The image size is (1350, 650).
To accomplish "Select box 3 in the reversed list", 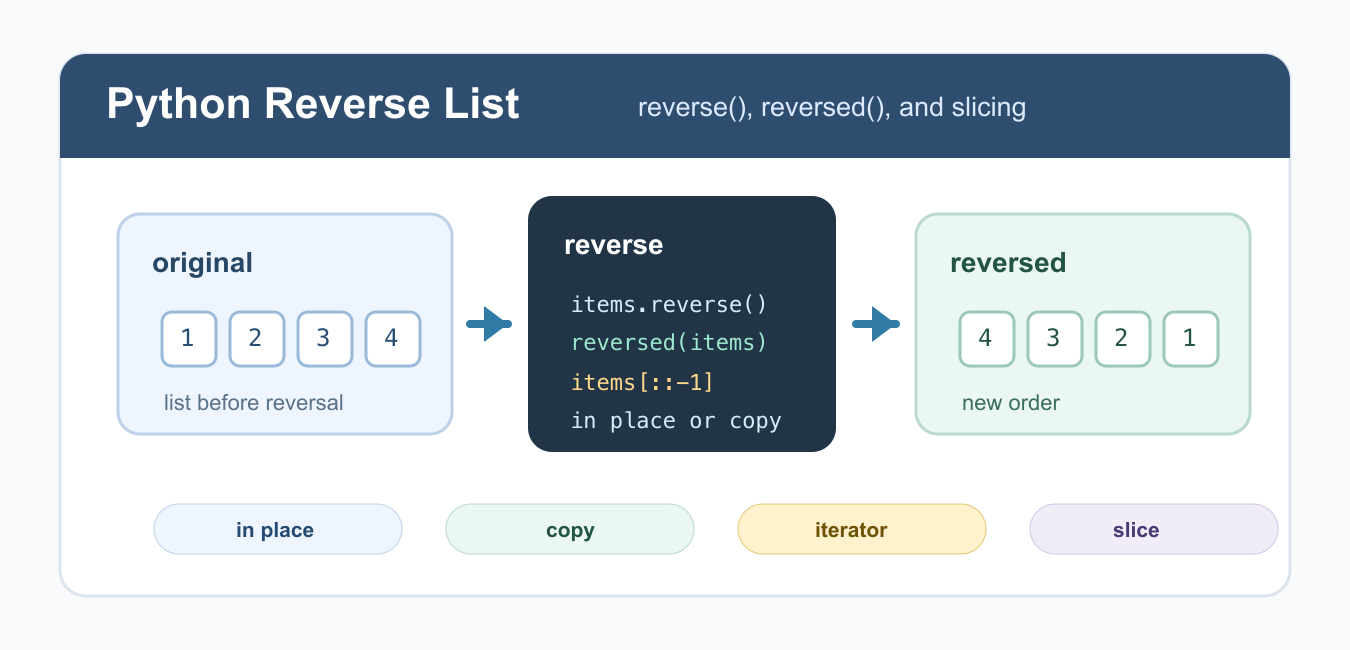I will click(1054, 338).
